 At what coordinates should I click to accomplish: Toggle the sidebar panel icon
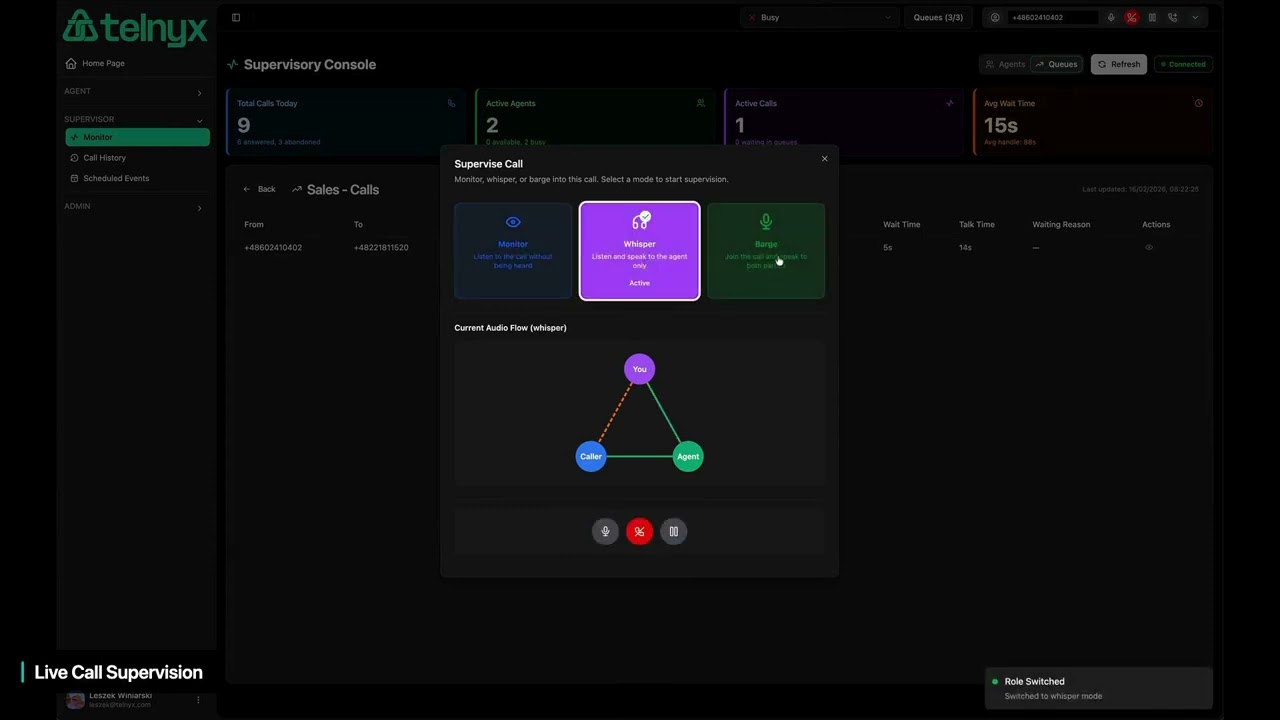pyautogui.click(x=236, y=17)
